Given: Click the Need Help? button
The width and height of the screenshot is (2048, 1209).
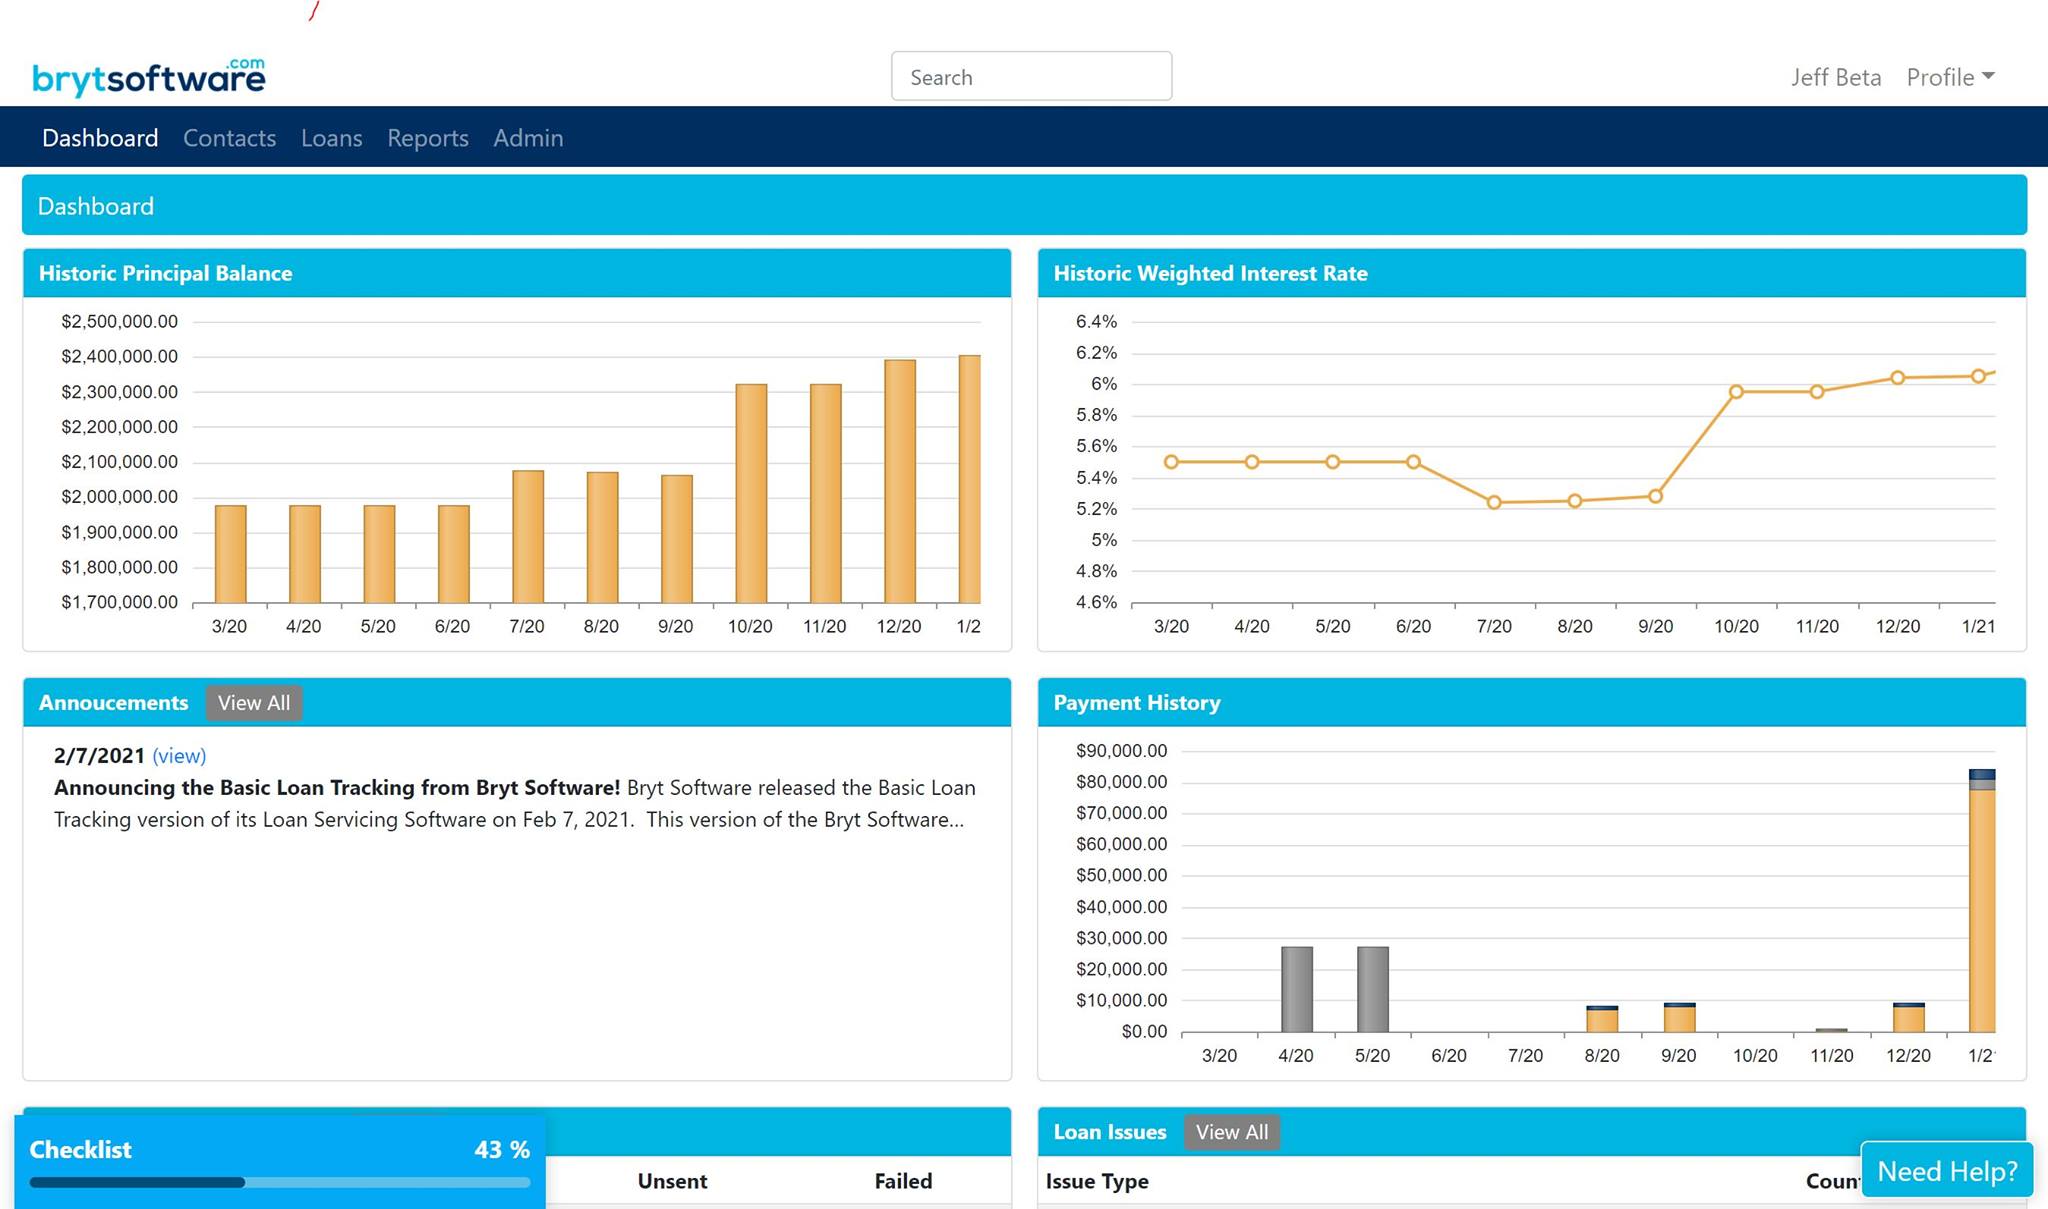Looking at the screenshot, I should point(1946,1170).
